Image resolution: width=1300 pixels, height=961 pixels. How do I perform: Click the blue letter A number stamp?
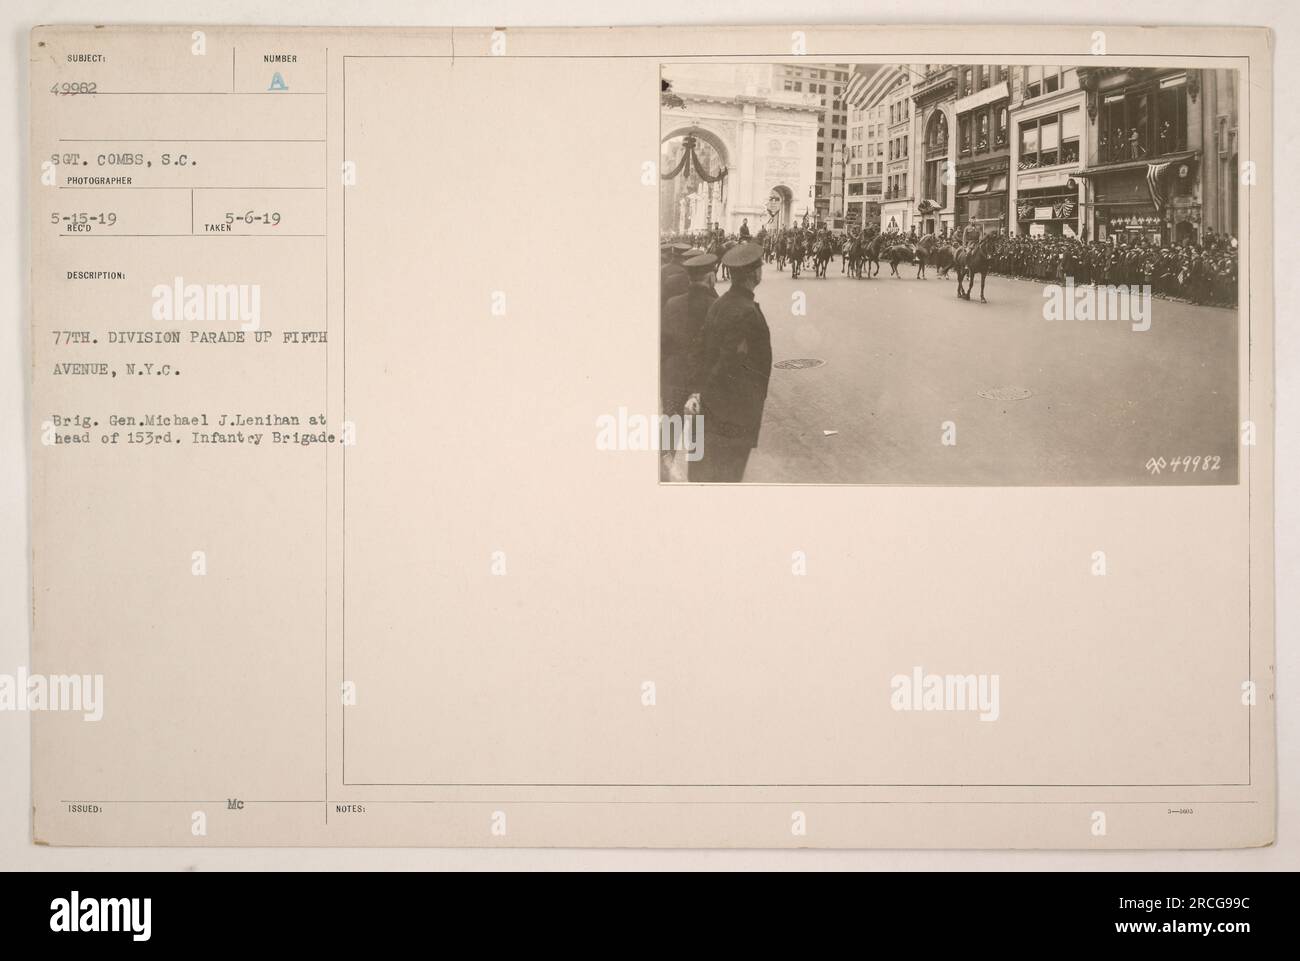click(x=281, y=86)
